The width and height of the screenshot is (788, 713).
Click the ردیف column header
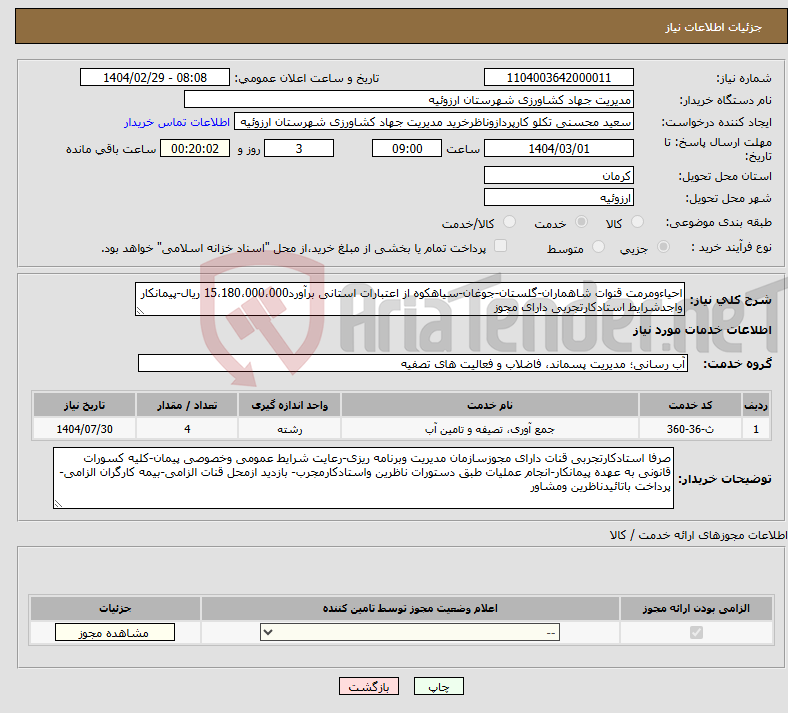tap(756, 405)
